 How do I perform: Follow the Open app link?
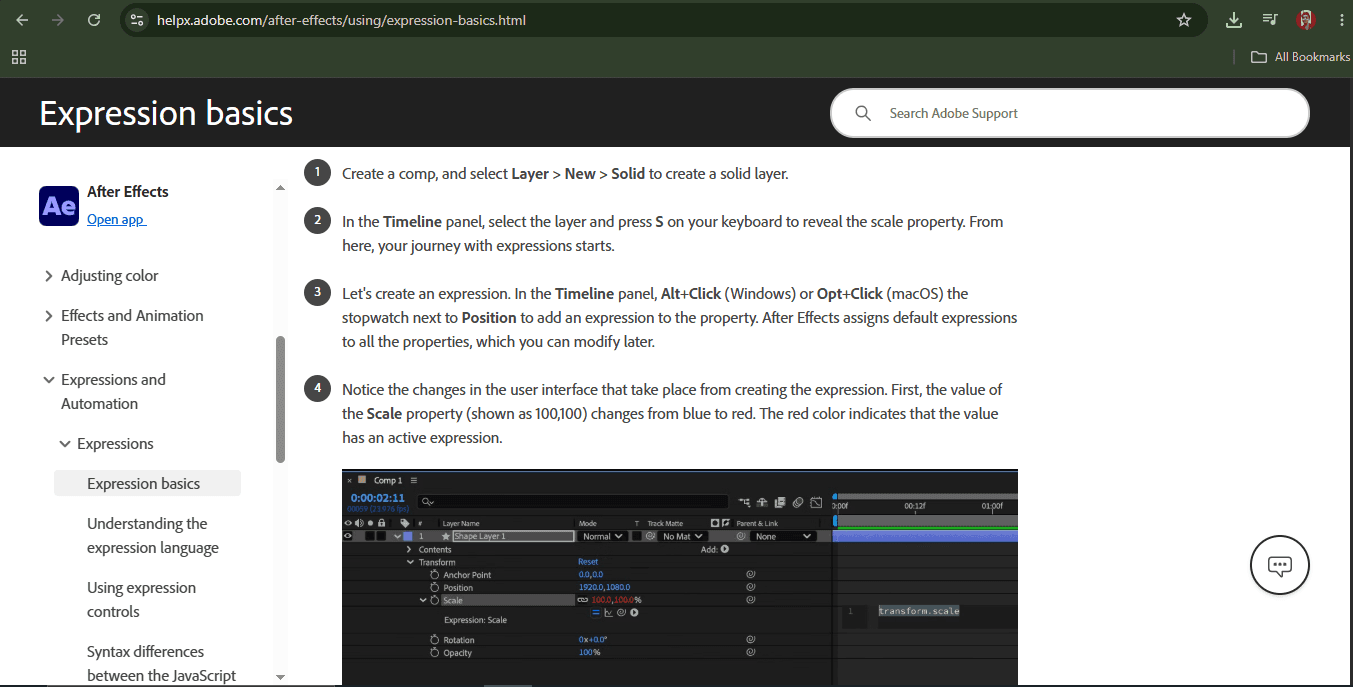[116, 219]
